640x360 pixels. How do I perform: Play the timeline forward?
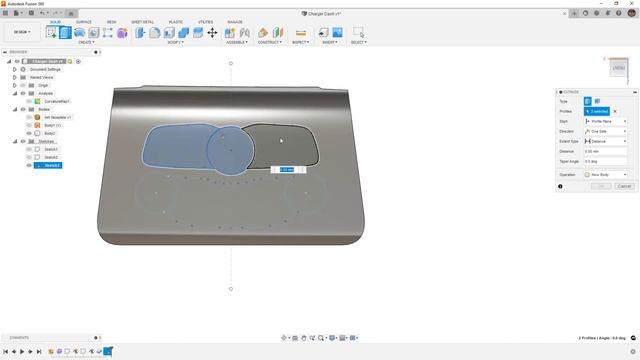click(x=22, y=351)
